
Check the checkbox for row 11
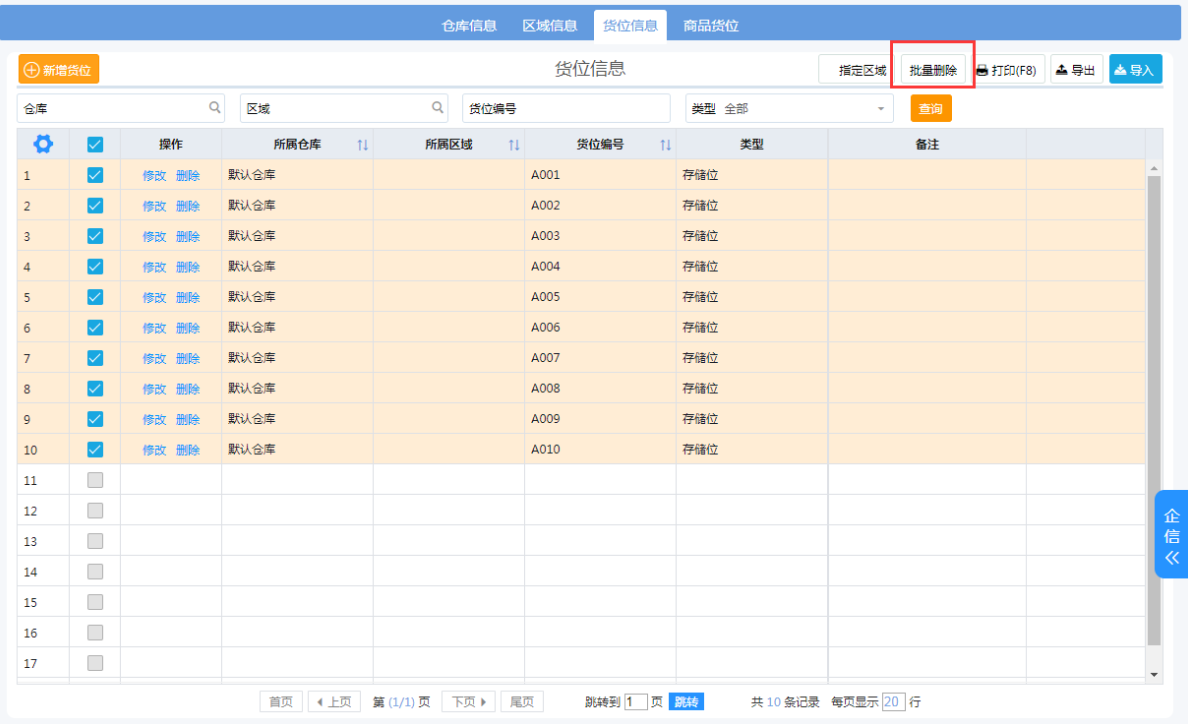pos(95,480)
